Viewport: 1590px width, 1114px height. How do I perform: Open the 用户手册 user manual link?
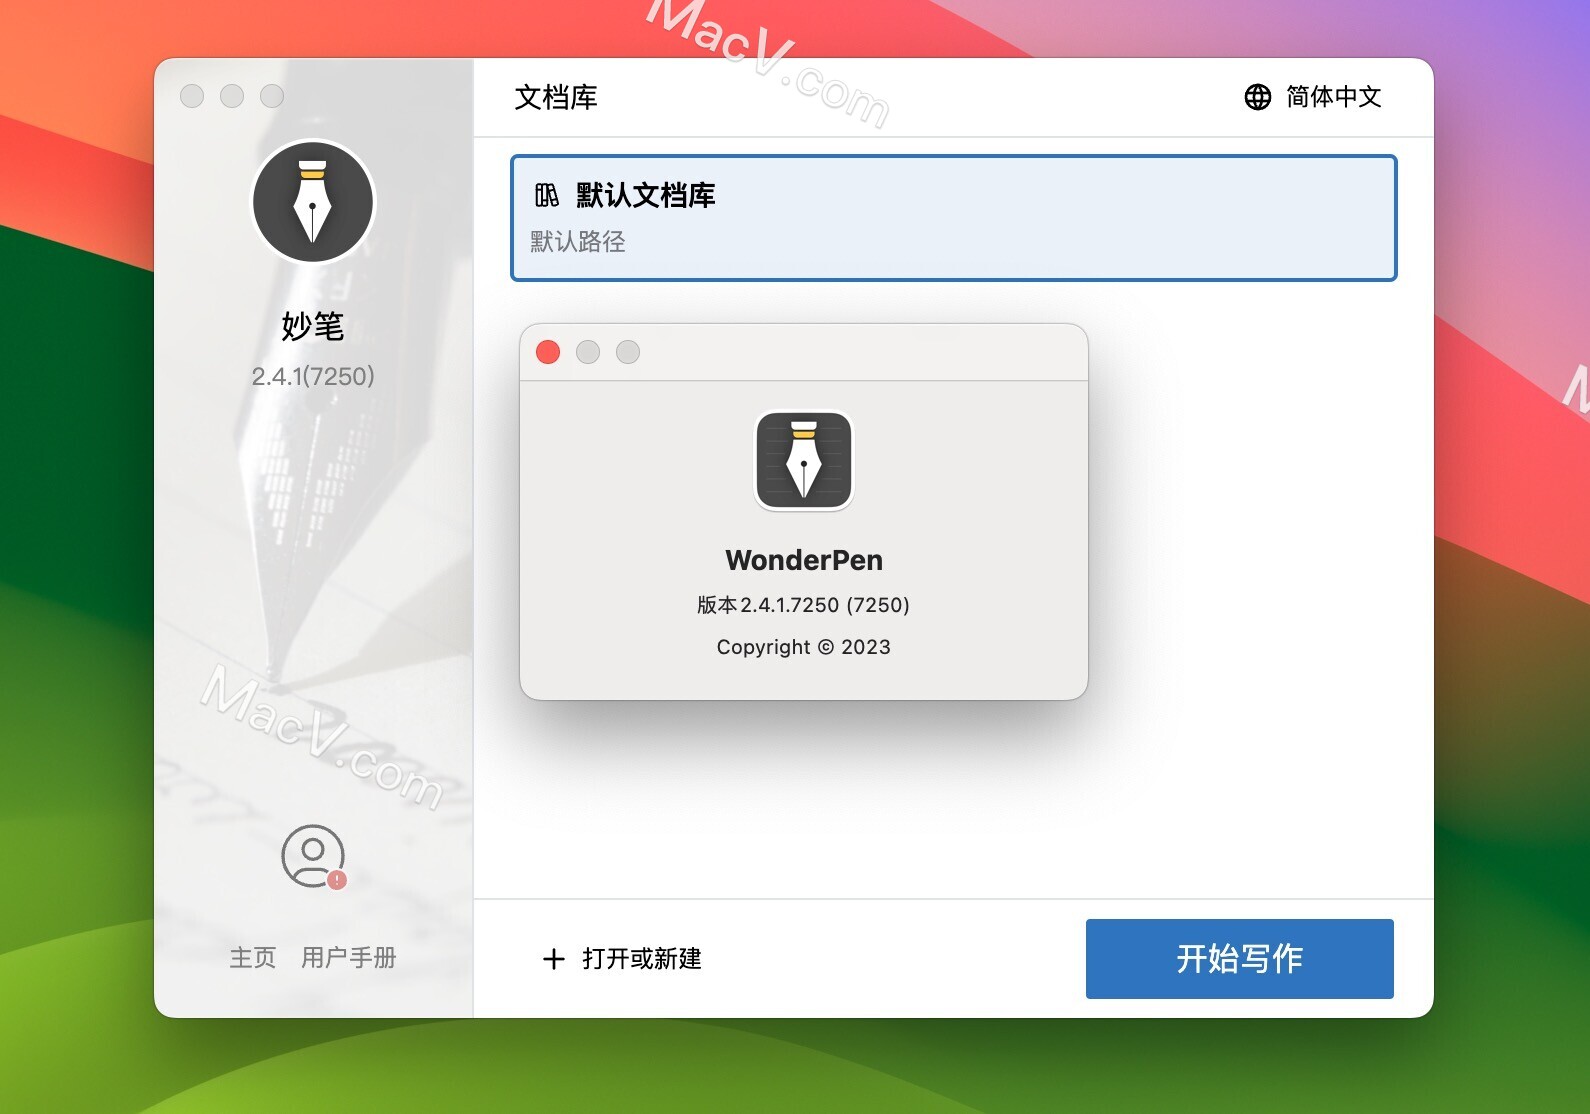click(349, 957)
